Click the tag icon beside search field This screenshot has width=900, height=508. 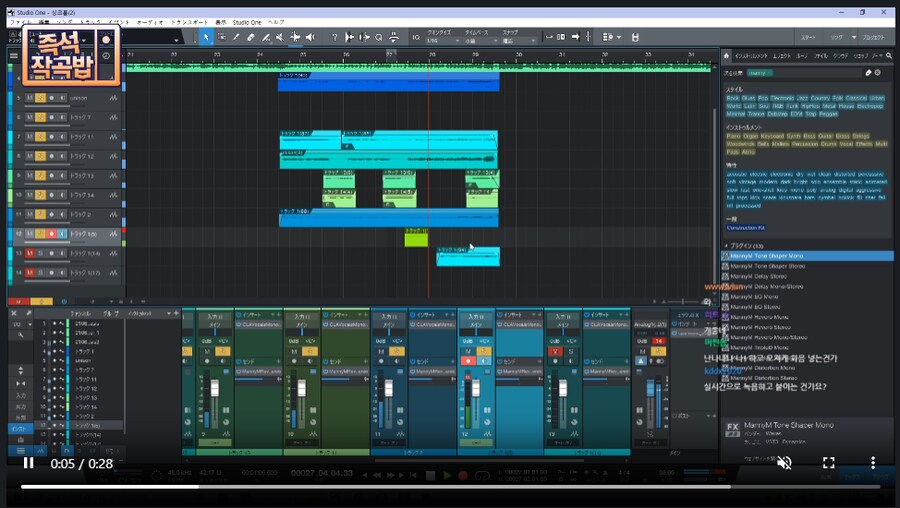(x=868, y=73)
